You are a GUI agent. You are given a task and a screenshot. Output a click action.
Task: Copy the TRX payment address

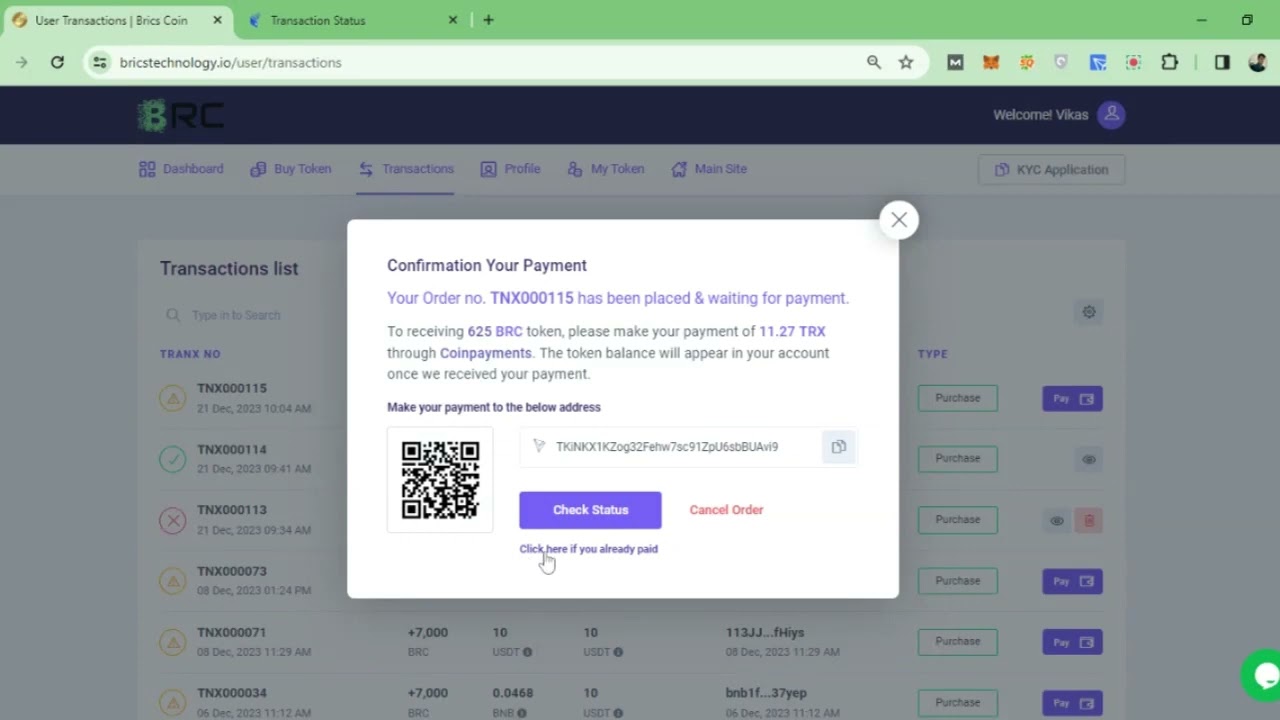[x=838, y=447]
